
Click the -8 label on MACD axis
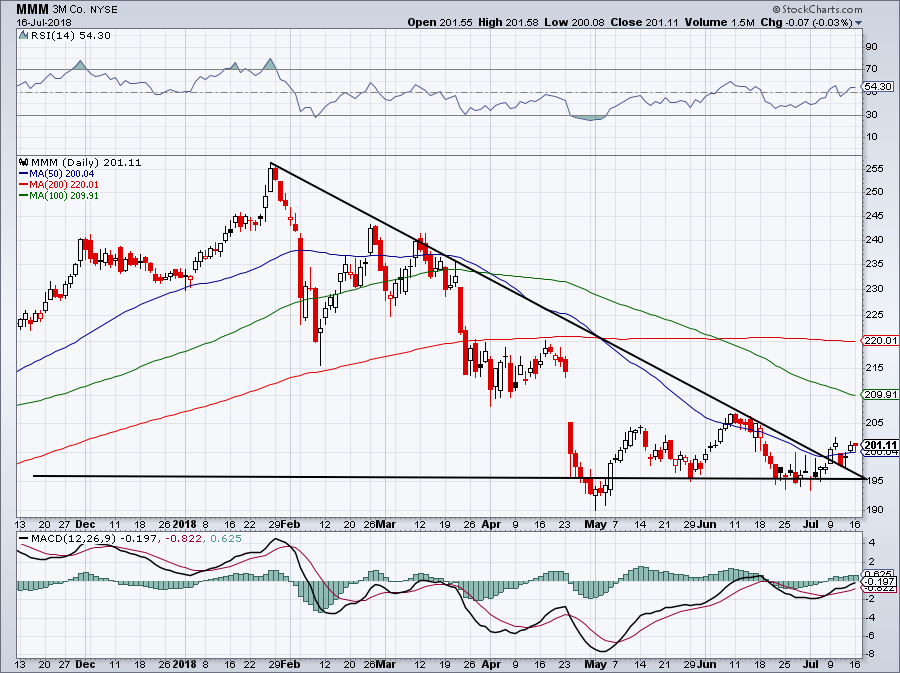pos(871,653)
